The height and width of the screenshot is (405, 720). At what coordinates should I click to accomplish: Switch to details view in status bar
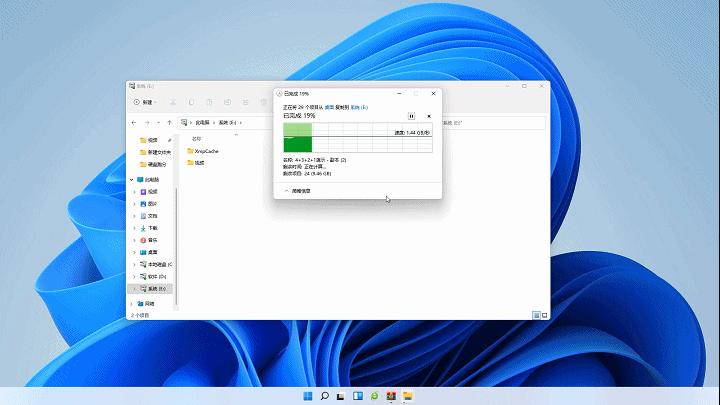(536, 315)
